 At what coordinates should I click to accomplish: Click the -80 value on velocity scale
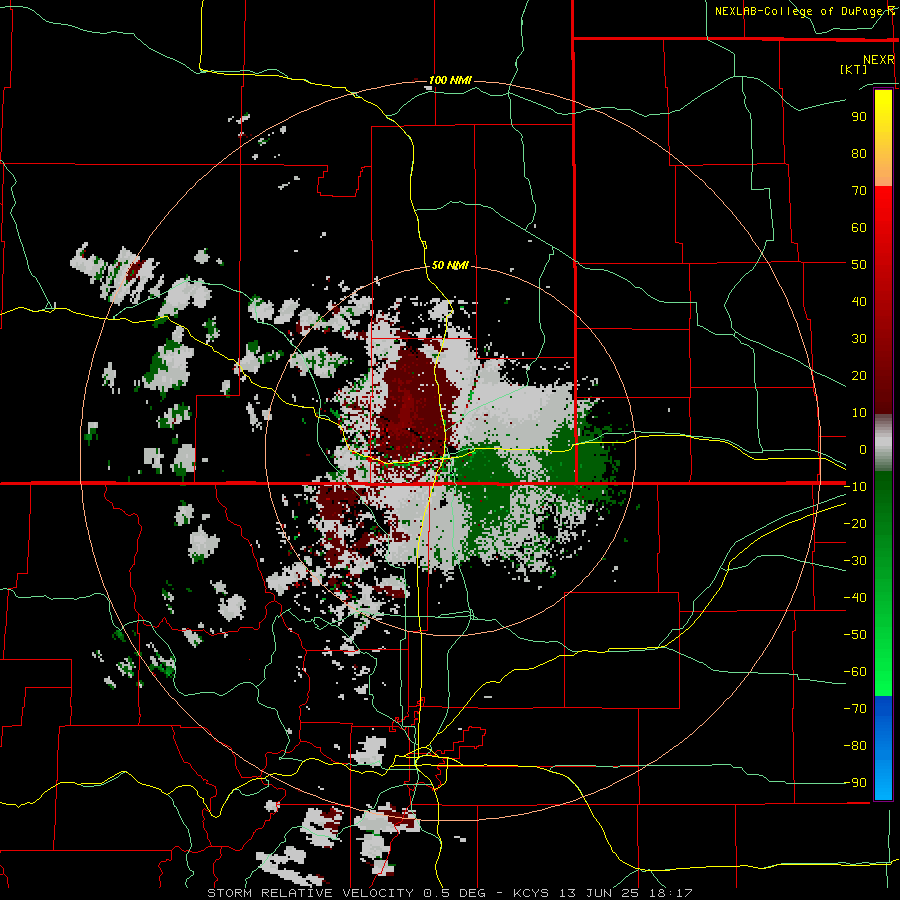coord(855,746)
